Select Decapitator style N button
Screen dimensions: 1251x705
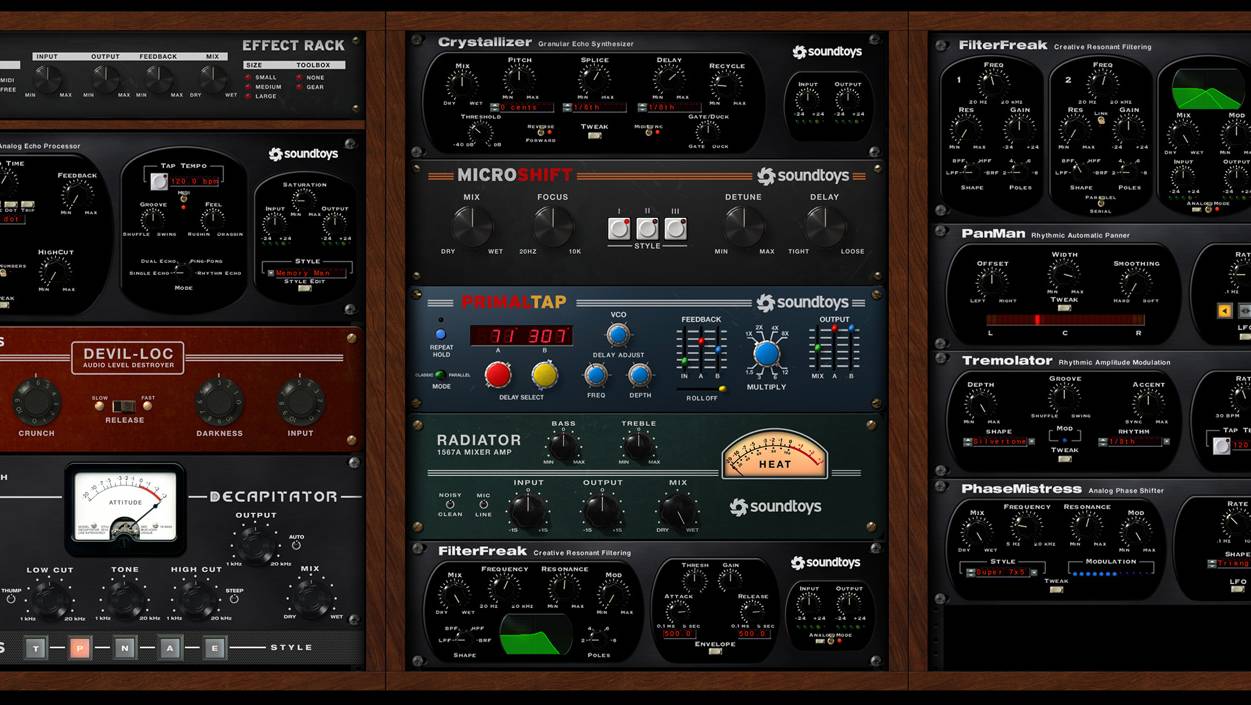(125, 647)
